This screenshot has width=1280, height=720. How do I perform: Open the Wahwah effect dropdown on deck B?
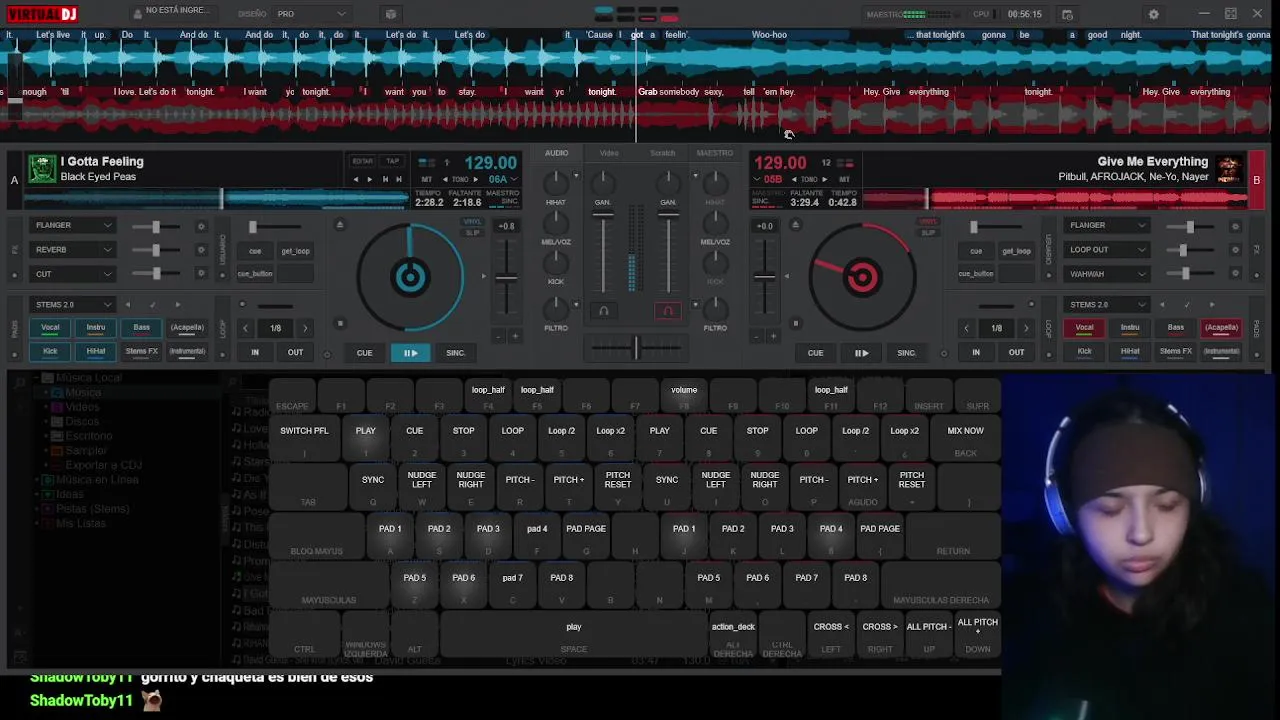coord(1107,274)
